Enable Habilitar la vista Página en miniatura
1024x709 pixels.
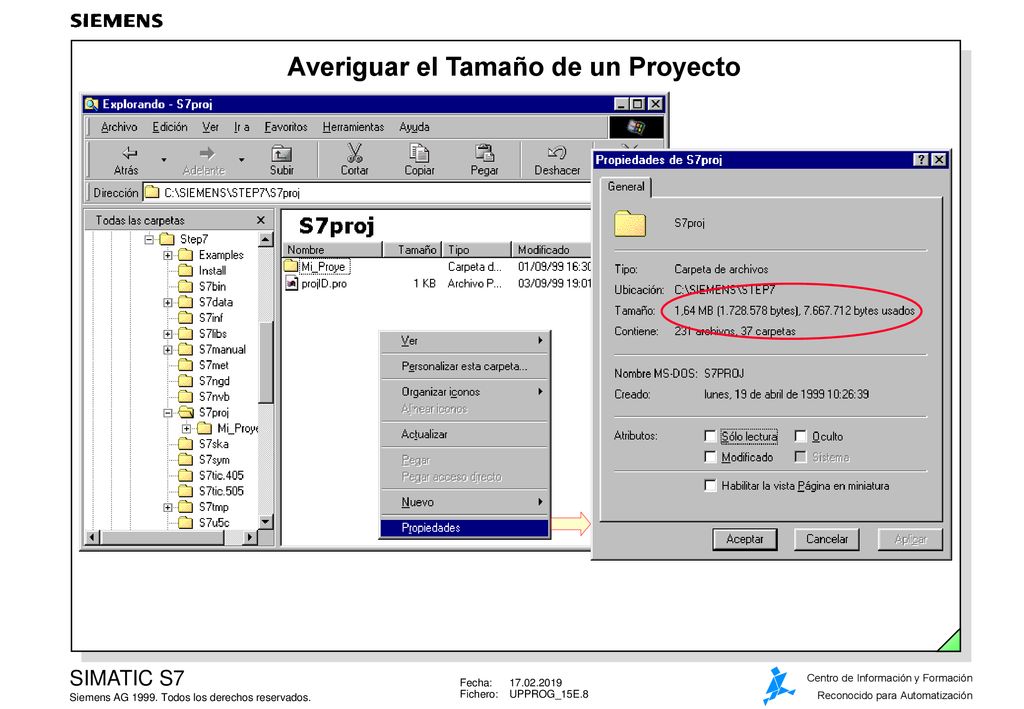710,486
